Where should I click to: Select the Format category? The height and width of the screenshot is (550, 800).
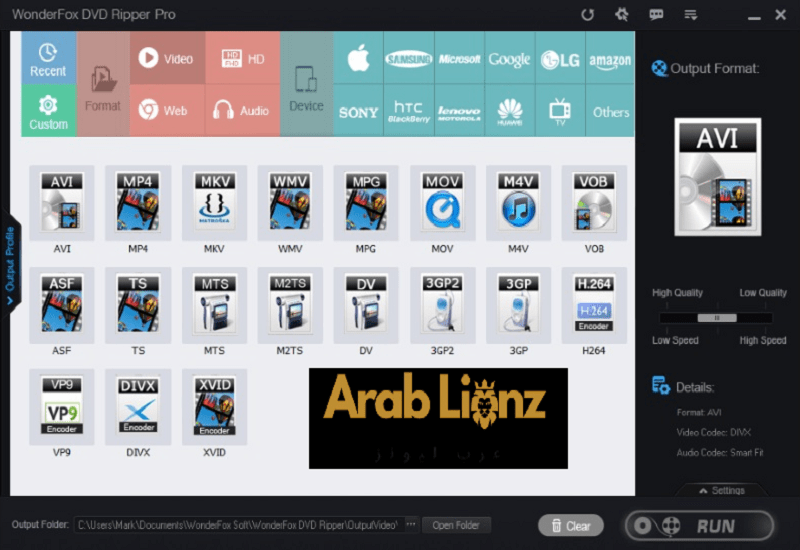pyautogui.click(x=103, y=84)
